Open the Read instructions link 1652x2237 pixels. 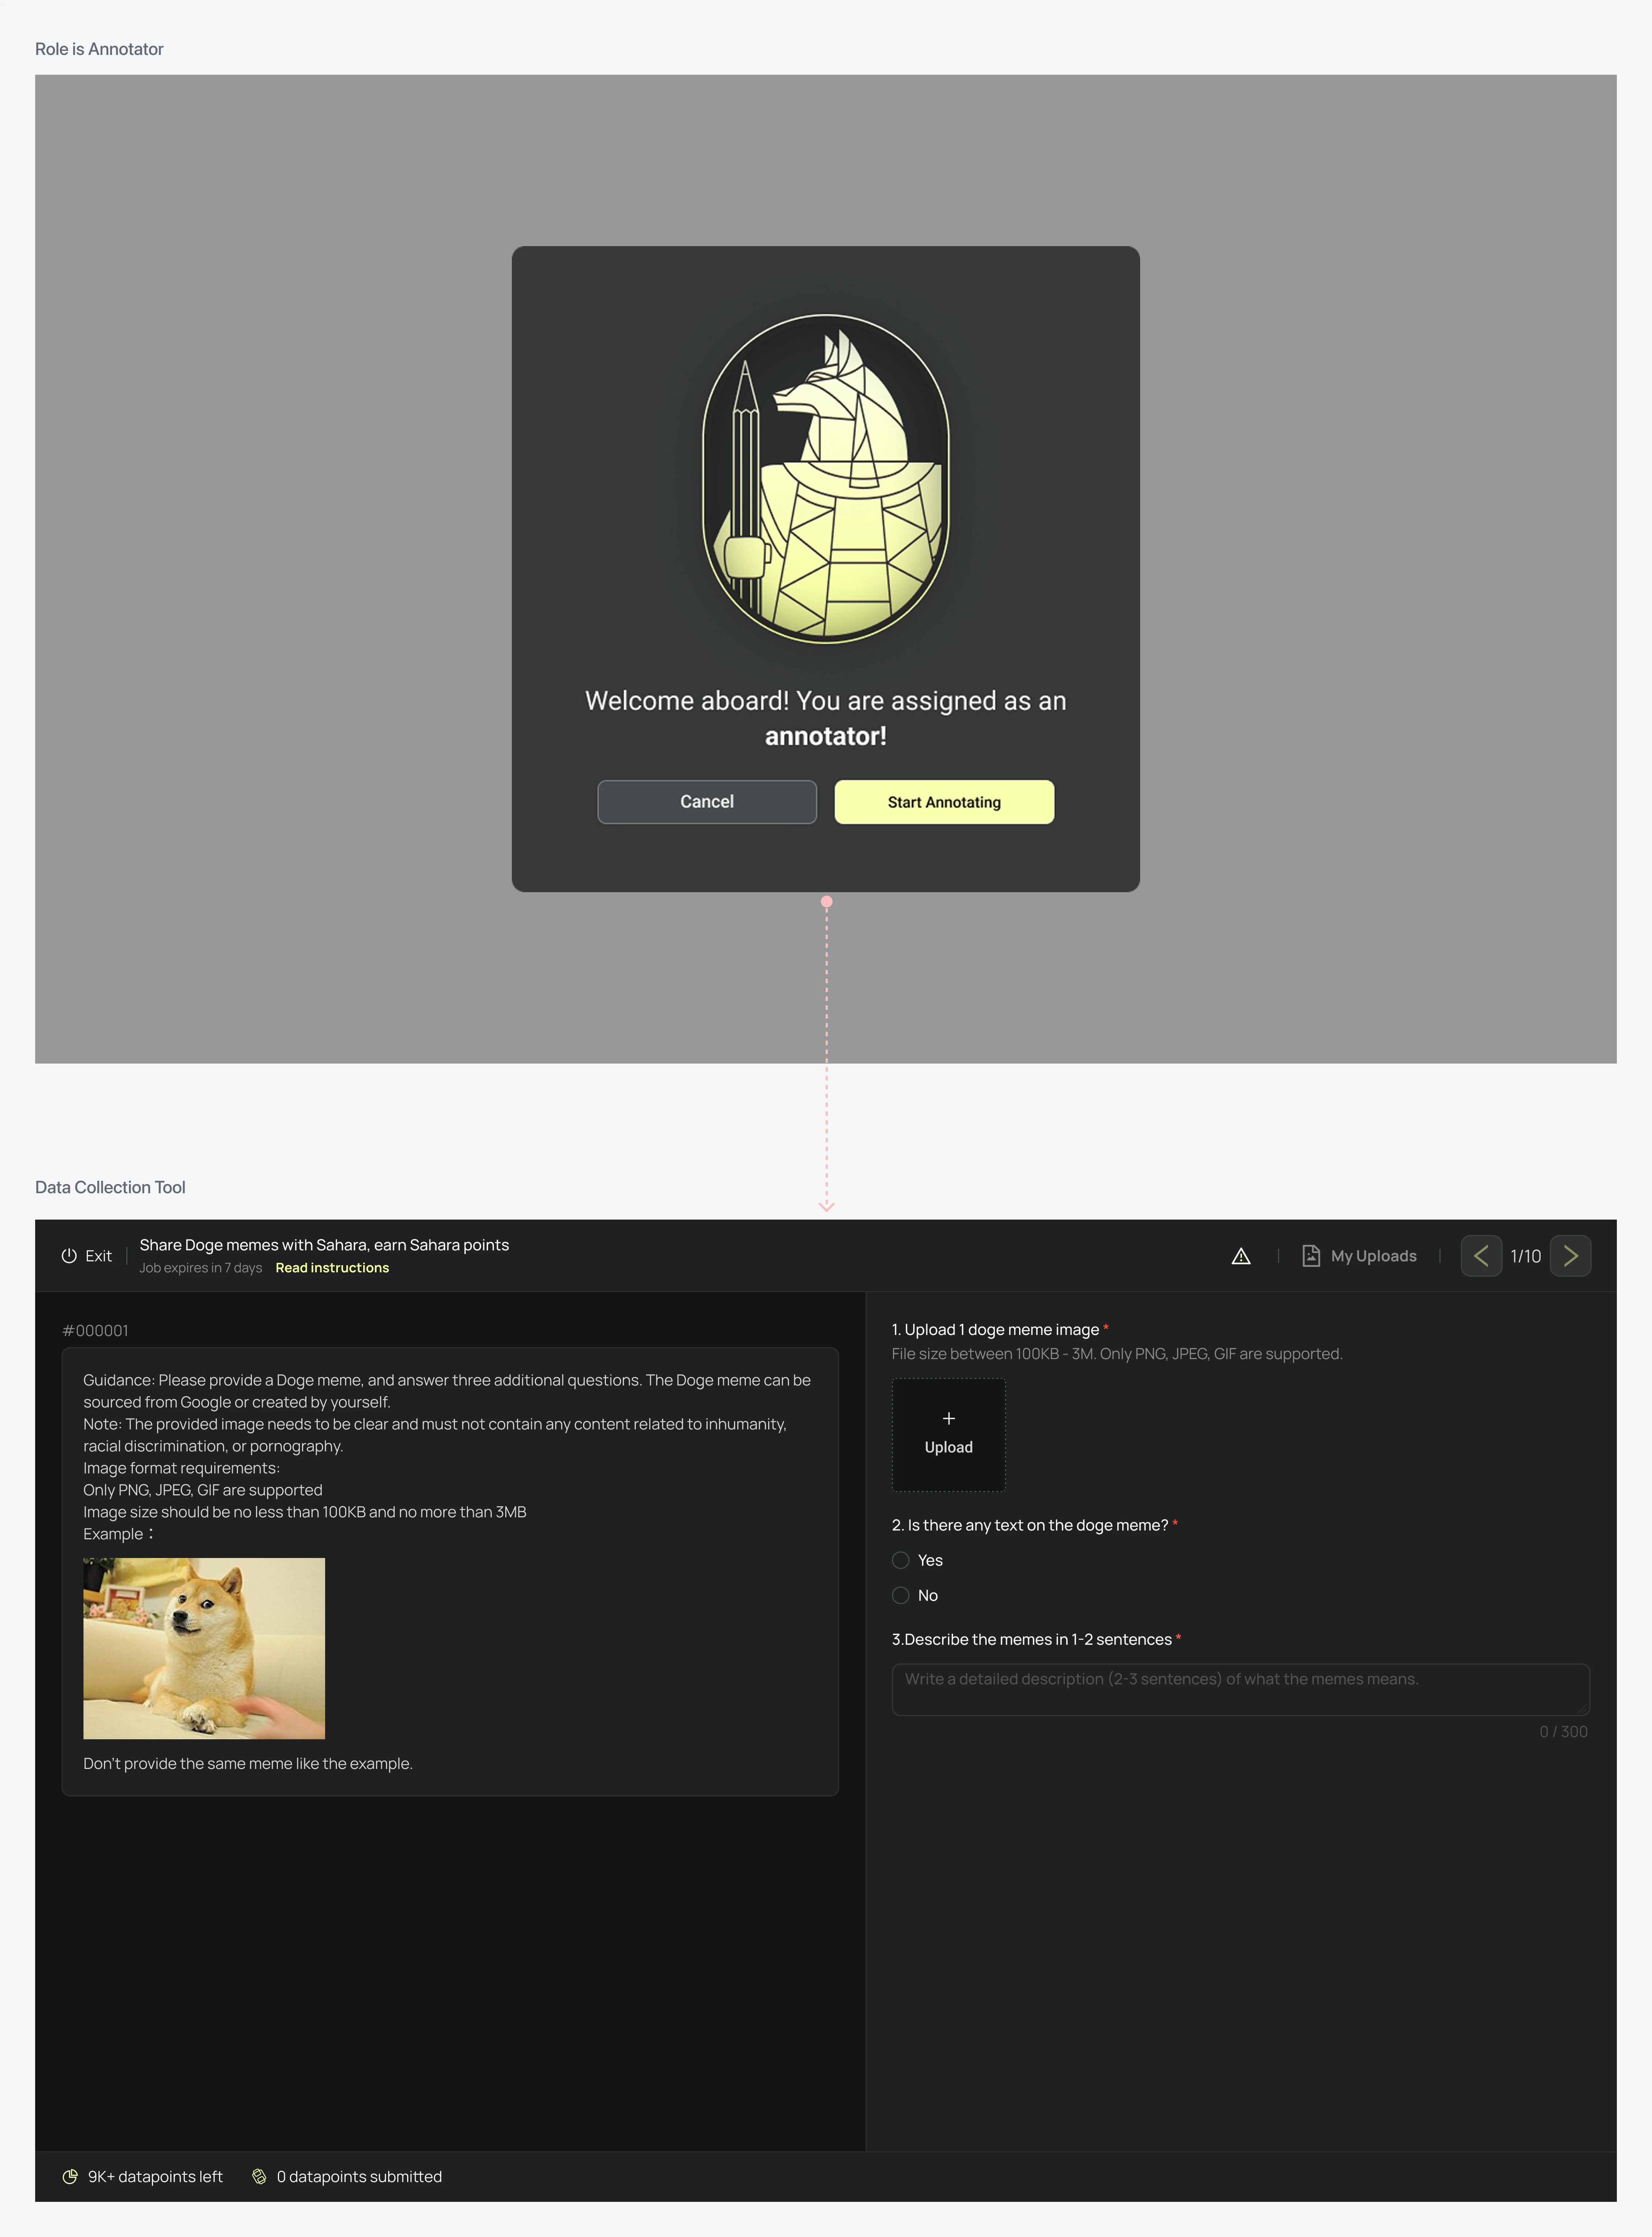point(332,1268)
